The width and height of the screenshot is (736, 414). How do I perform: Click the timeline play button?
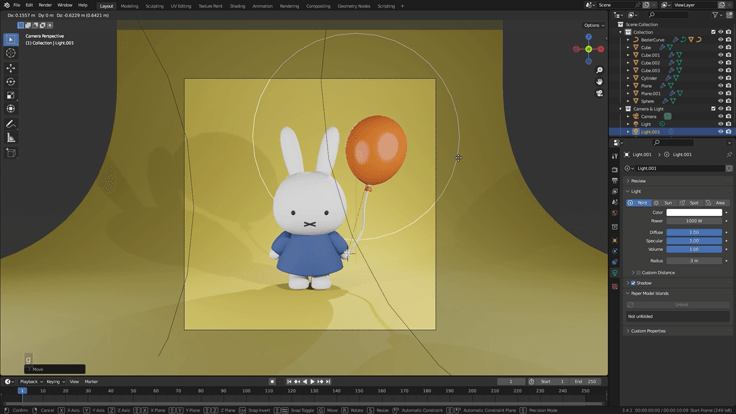(x=313, y=382)
